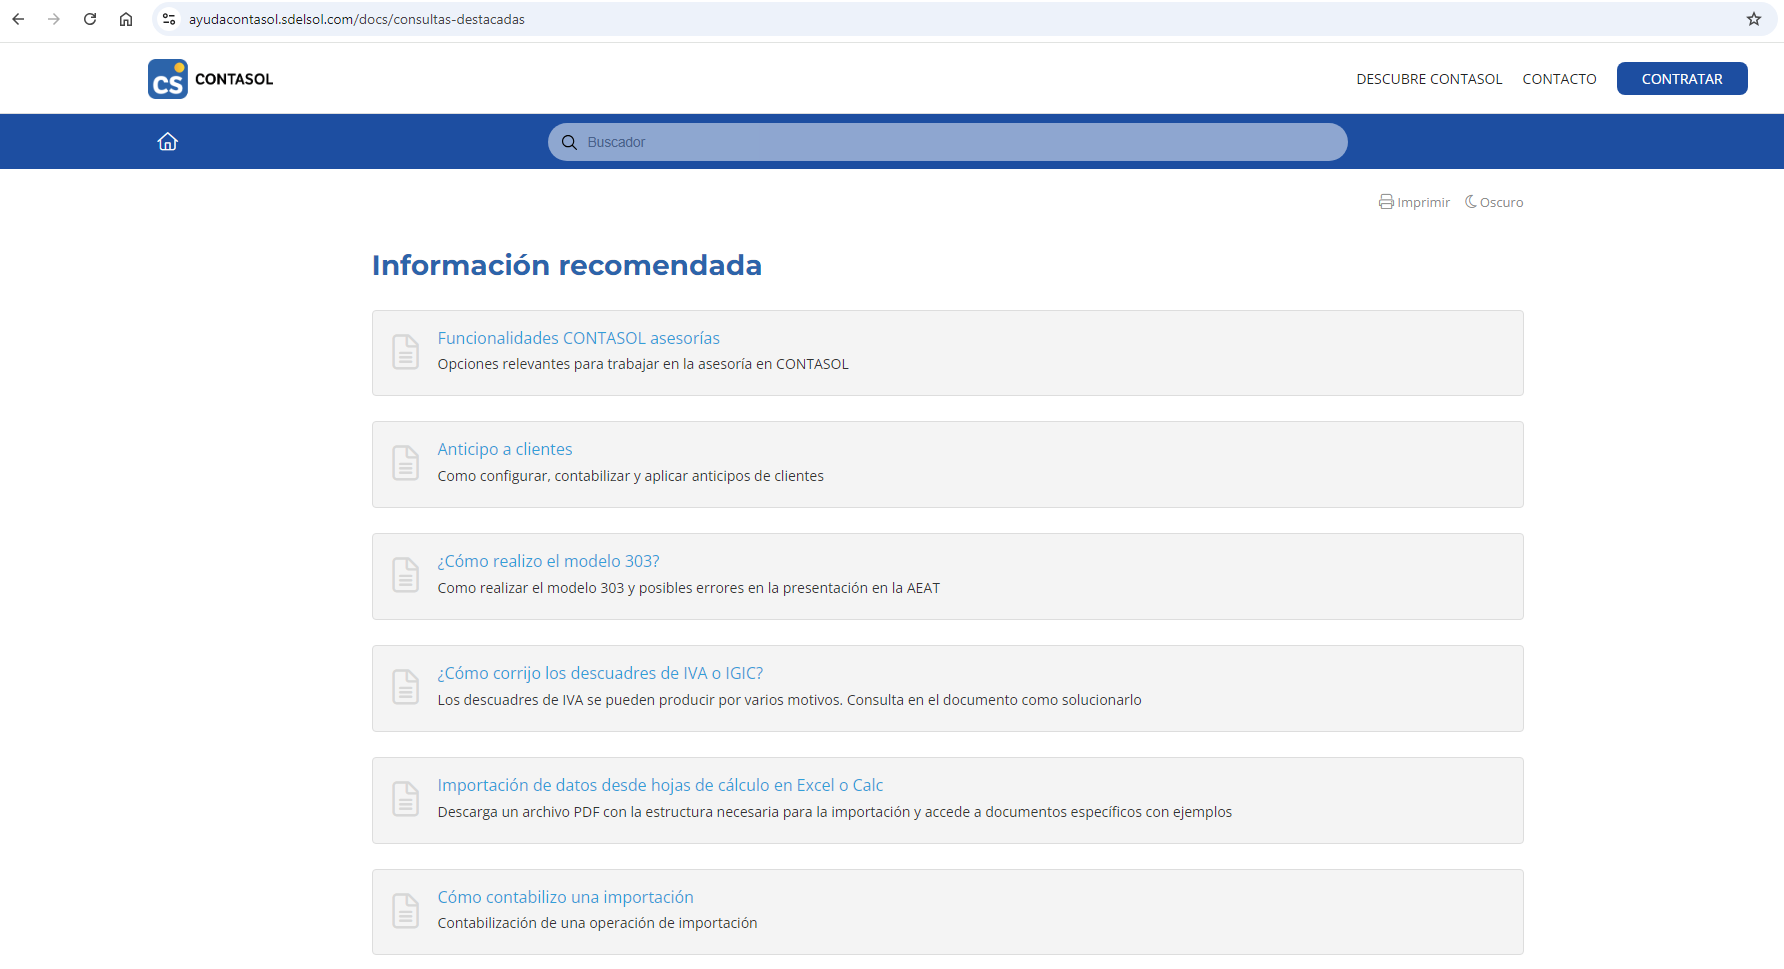This screenshot has width=1784, height=969.
Task: Click document icon of descuadres de IVA card
Action: pos(405,687)
